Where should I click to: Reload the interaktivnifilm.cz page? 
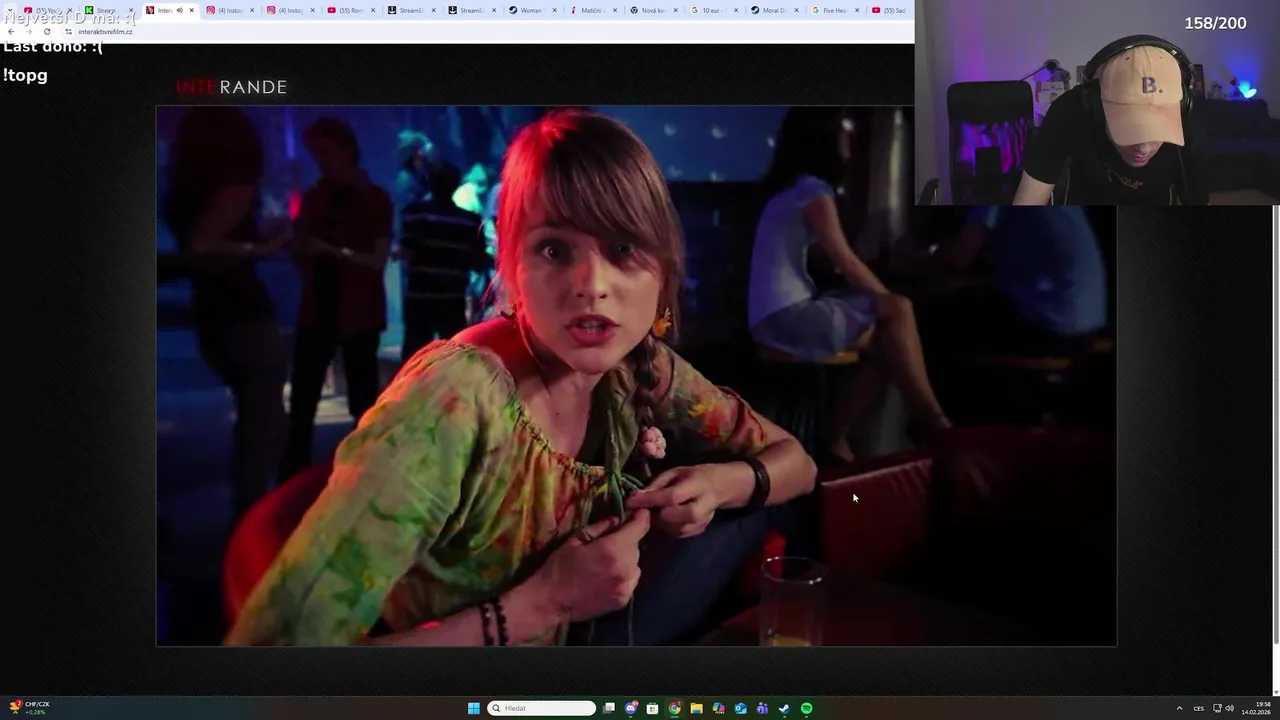47,32
